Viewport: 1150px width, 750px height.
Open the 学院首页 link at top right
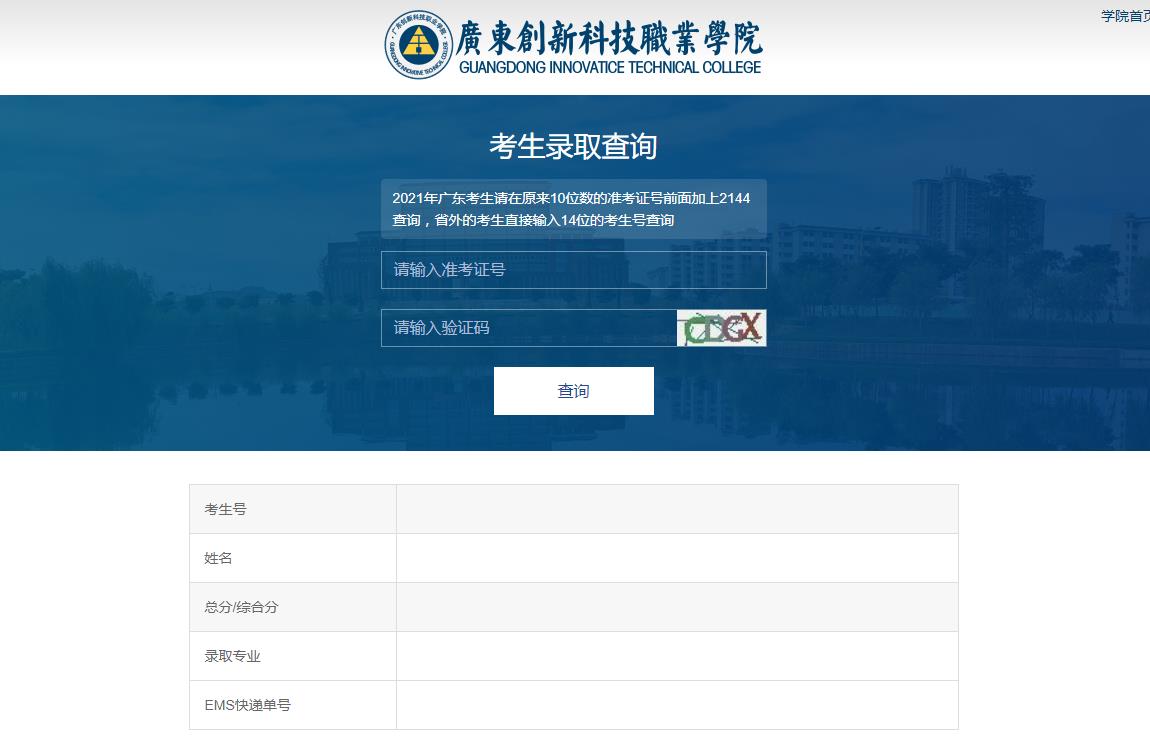click(x=1125, y=16)
